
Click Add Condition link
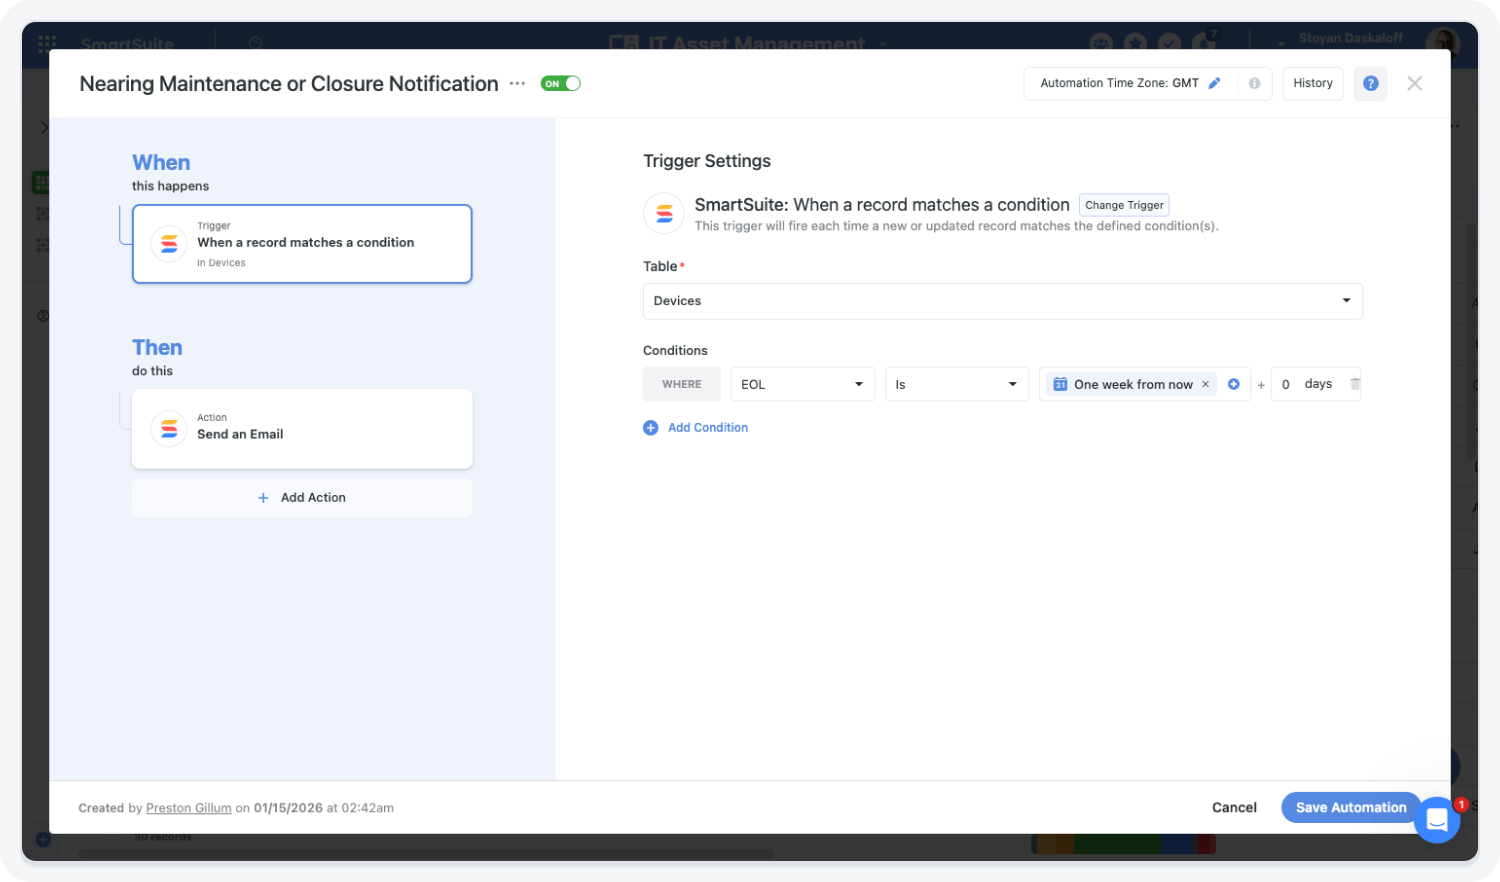pos(696,427)
